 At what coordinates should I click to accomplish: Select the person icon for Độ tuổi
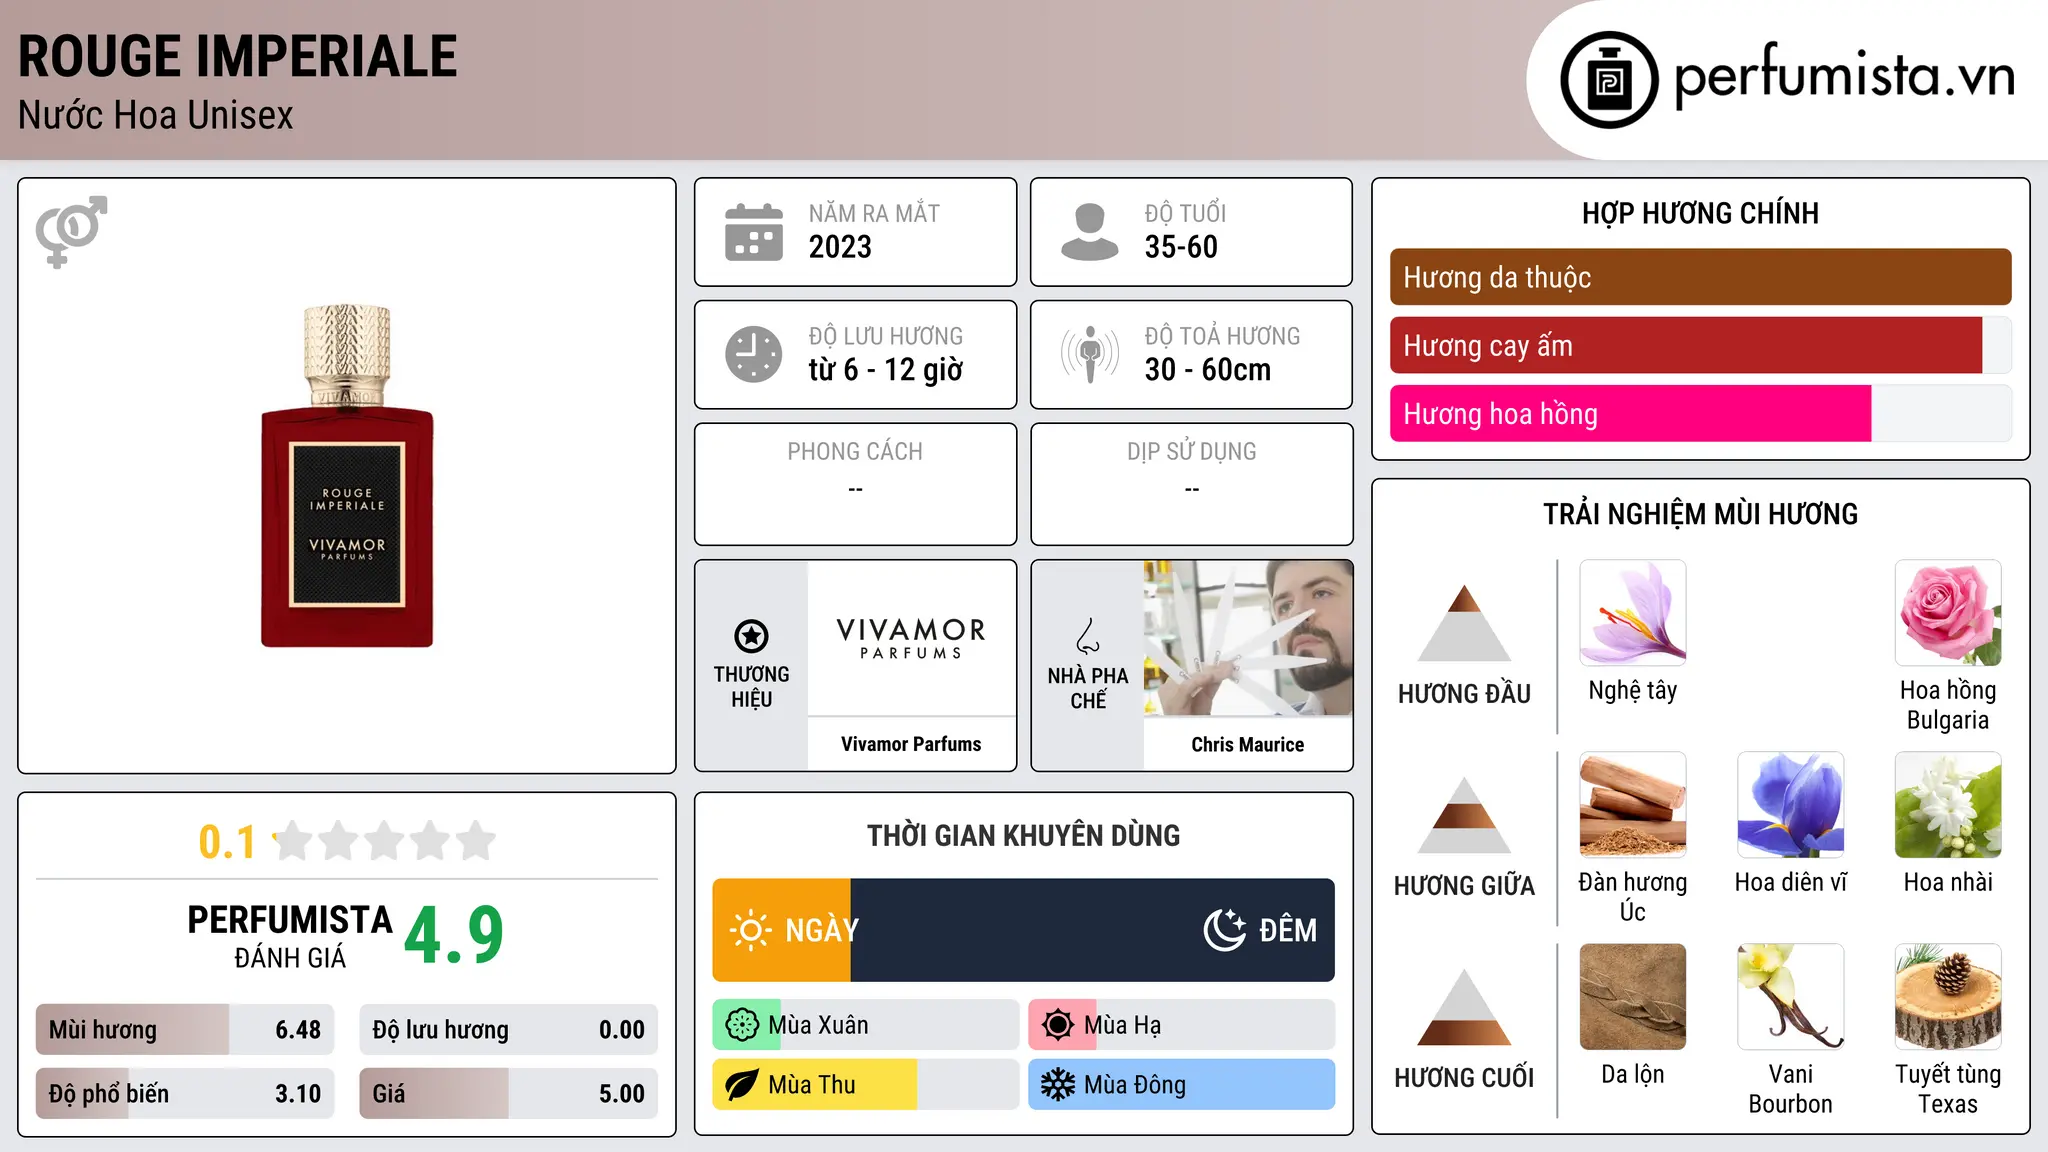1090,232
